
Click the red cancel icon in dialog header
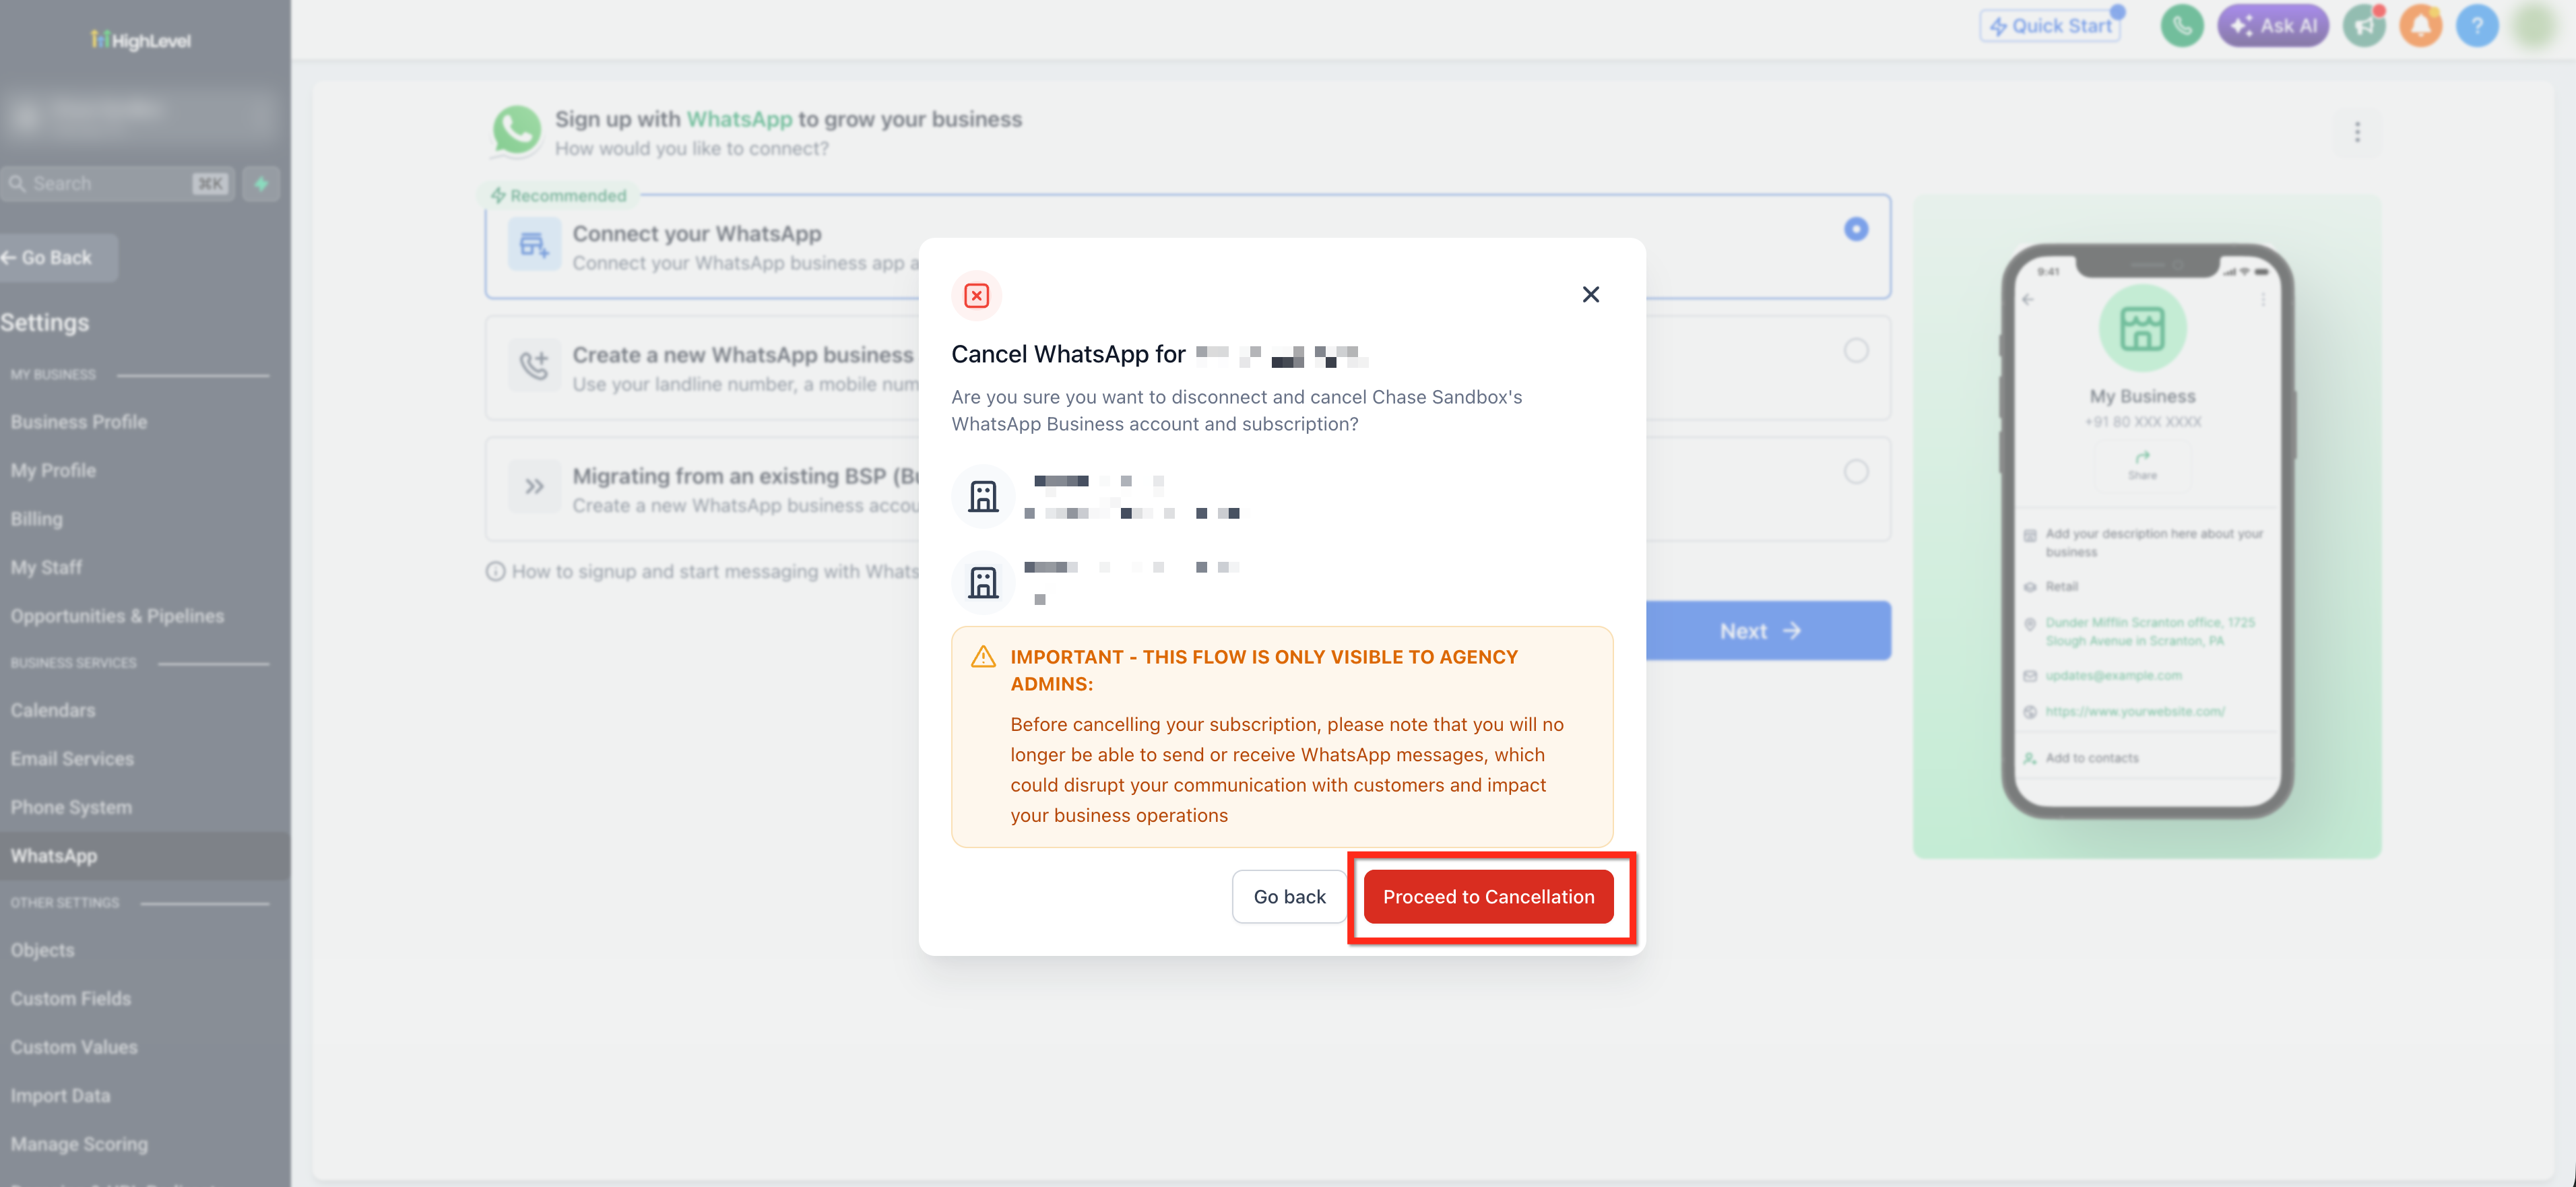click(x=976, y=296)
